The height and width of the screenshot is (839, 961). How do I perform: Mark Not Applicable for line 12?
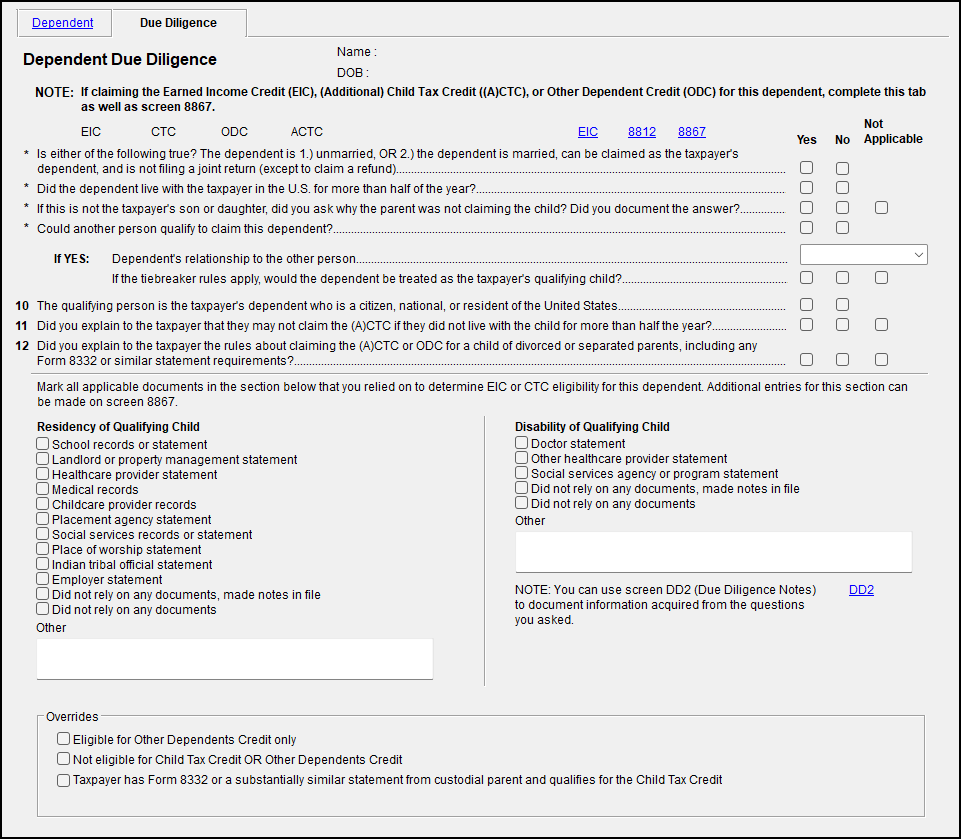[881, 360]
